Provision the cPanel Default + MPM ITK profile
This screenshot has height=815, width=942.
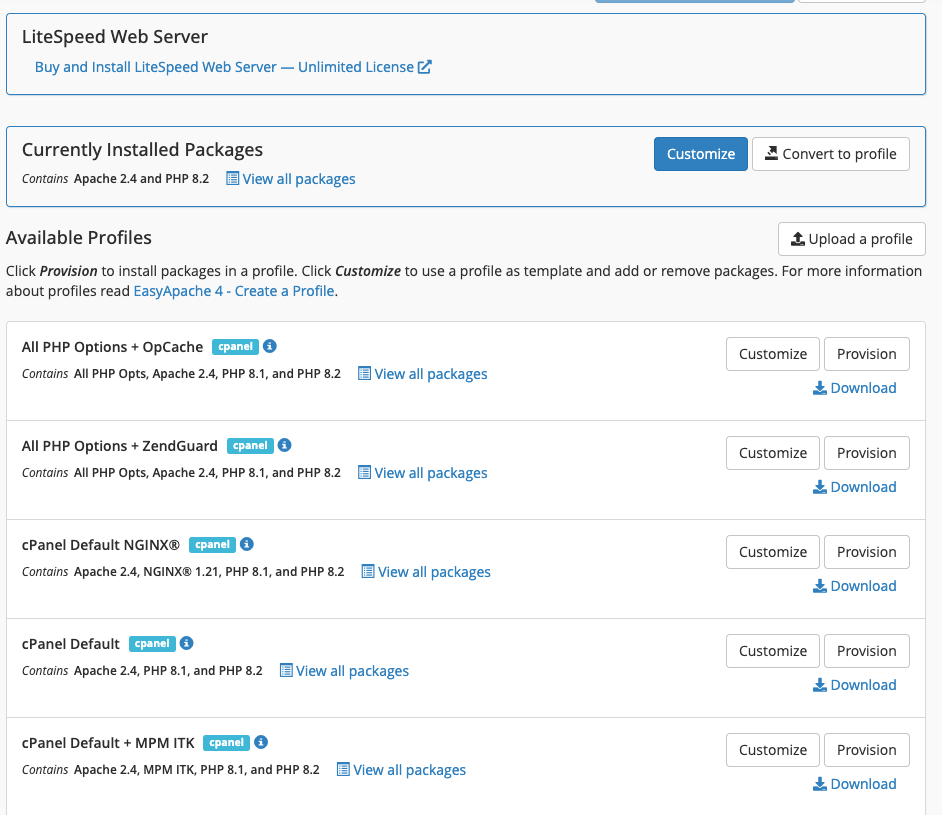click(866, 750)
